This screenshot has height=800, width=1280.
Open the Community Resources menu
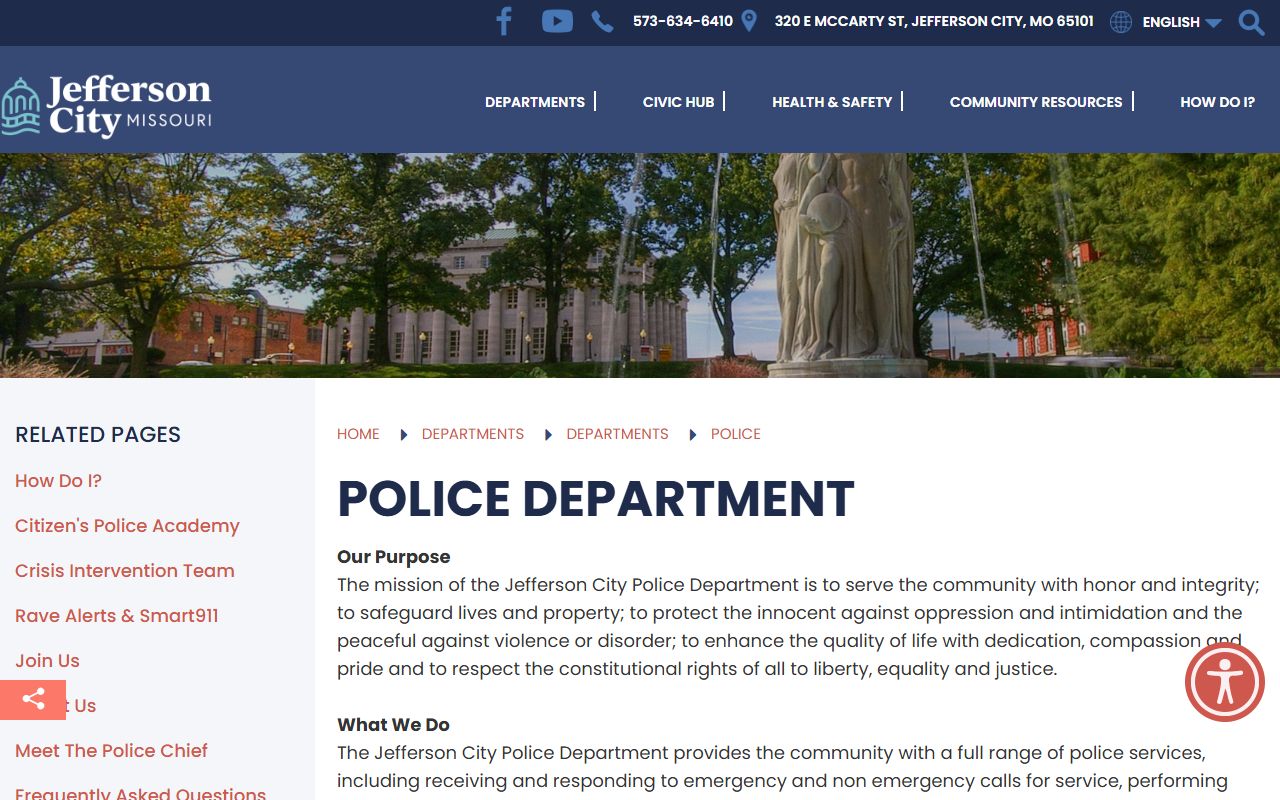coord(1036,102)
